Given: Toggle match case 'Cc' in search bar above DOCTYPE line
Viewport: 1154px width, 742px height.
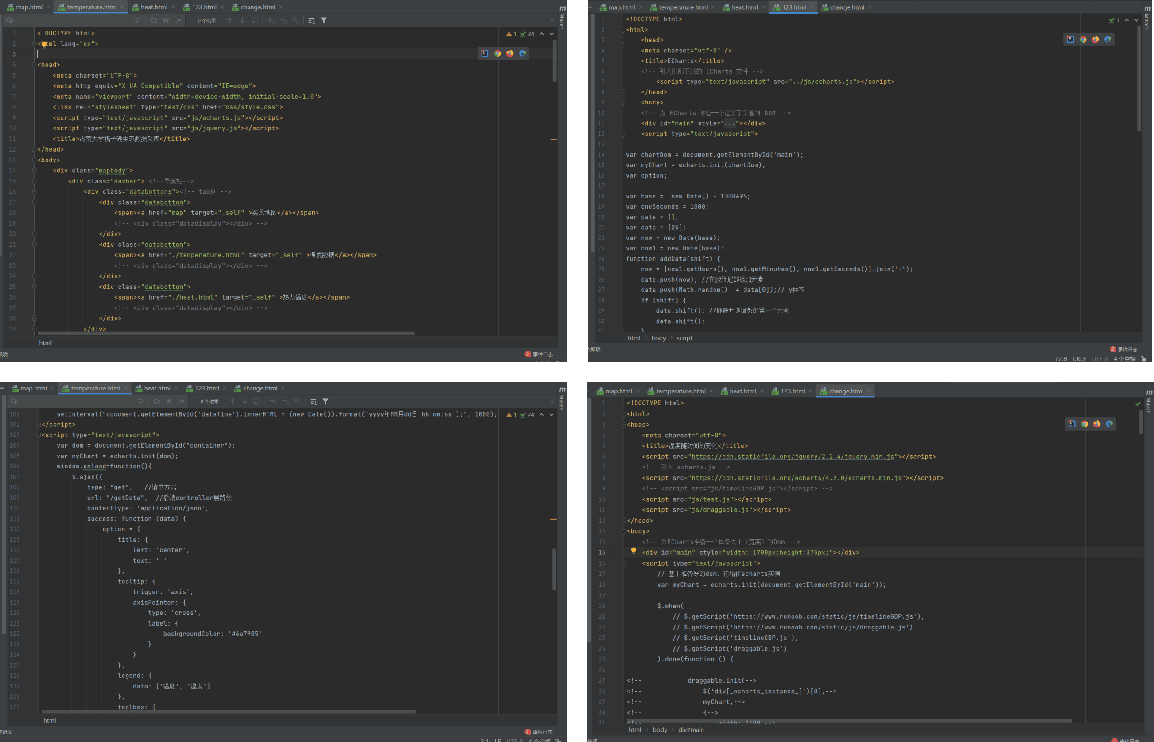Looking at the screenshot, I should pos(154,21).
